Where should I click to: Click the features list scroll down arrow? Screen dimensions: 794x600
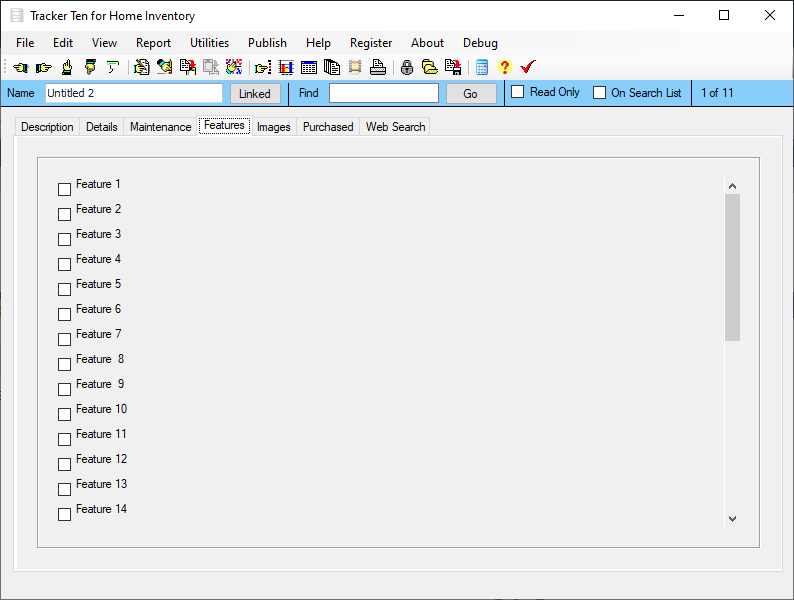(x=732, y=518)
